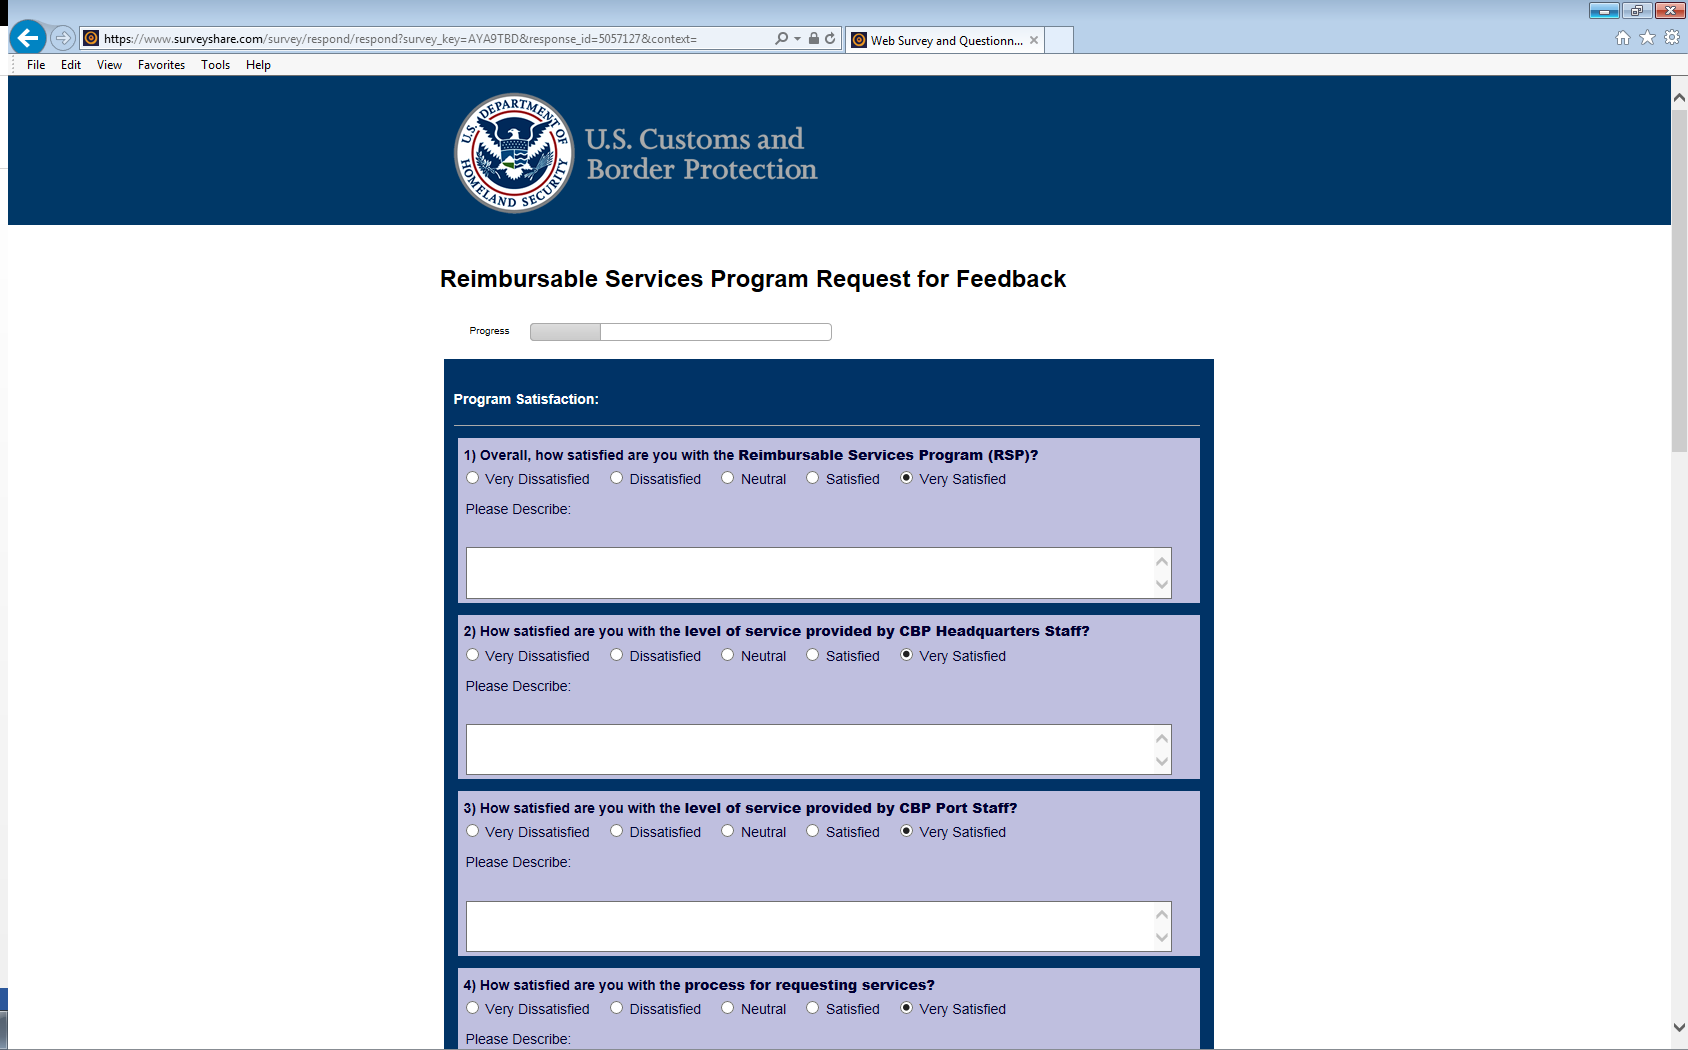Close the Web Survey tab with X
This screenshot has height=1050, width=1688.
pyautogui.click(x=1034, y=40)
